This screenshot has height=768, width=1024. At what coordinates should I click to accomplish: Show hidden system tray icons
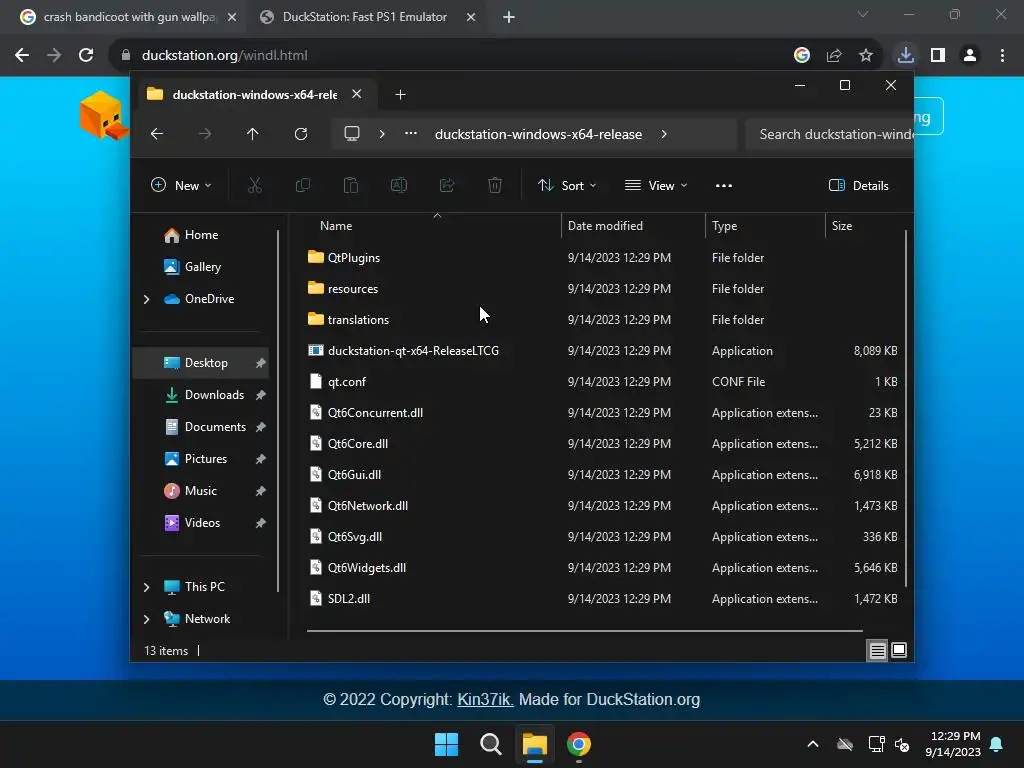[813, 744]
